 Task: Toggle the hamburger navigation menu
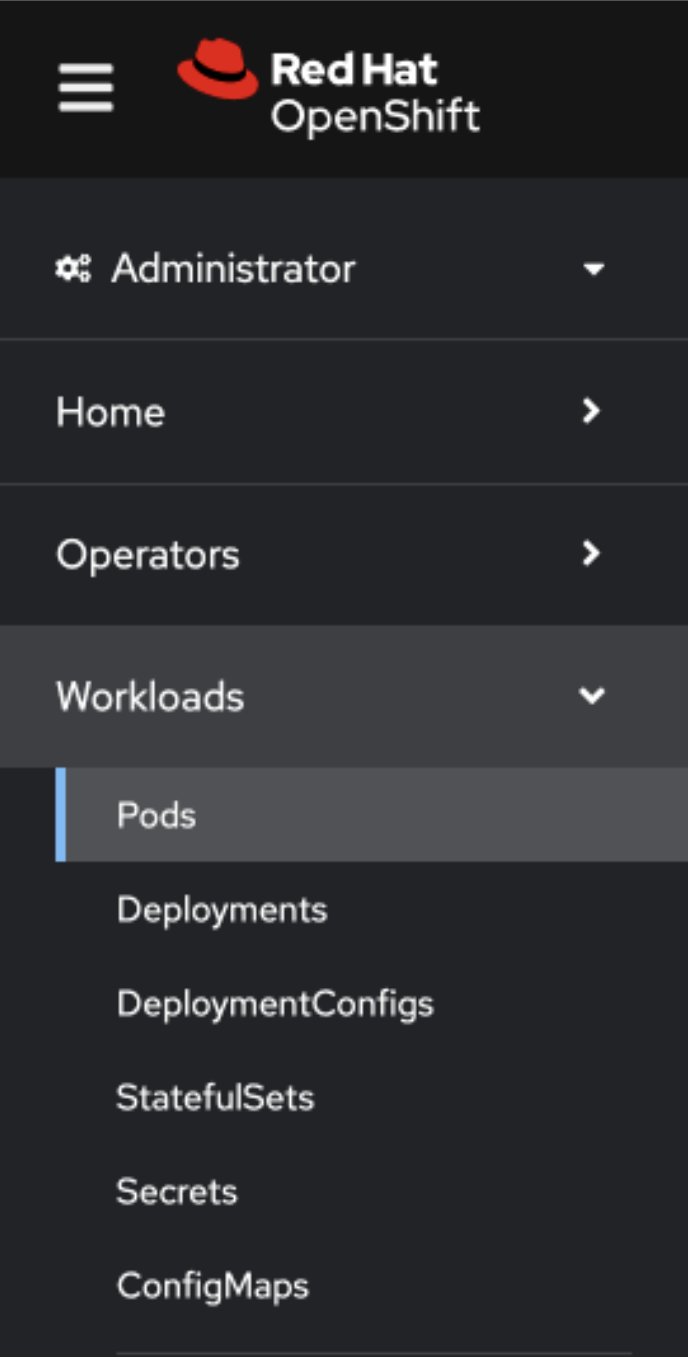(85, 88)
